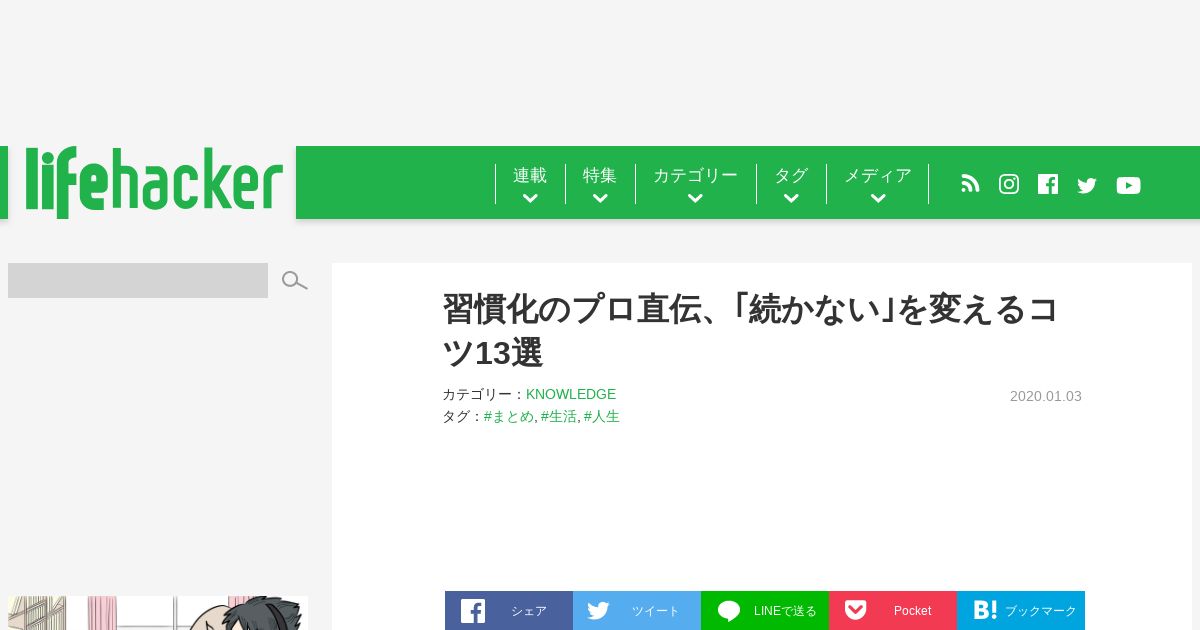1200x630 pixels.
Task: Open the KNOWLEDGE category link
Action: click(571, 394)
